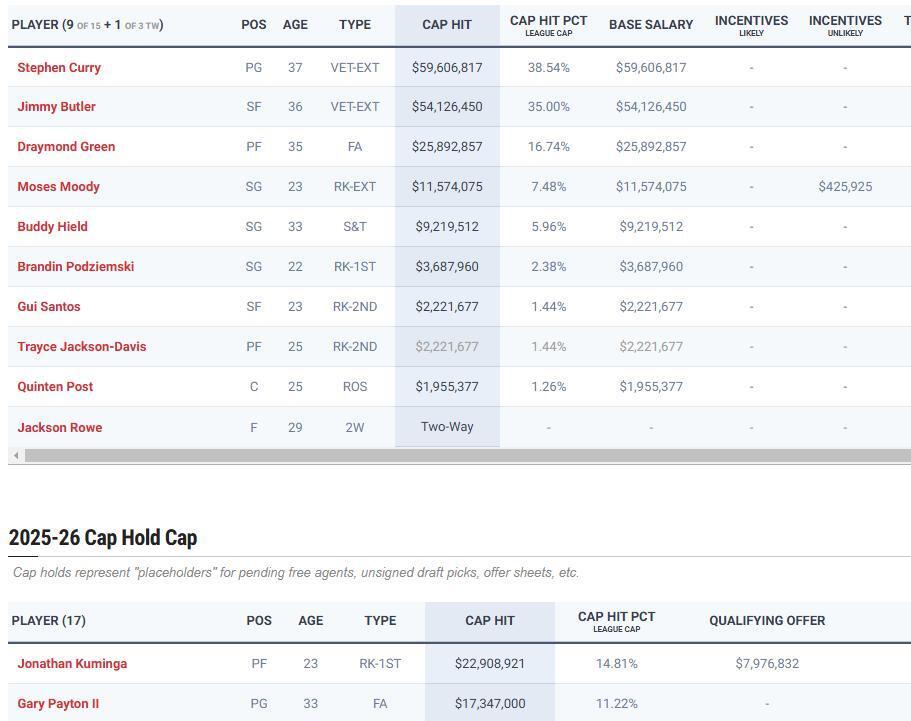911x721 pixels.
Task: Open Jimmy Butler's player page
Action: (56, 106)
